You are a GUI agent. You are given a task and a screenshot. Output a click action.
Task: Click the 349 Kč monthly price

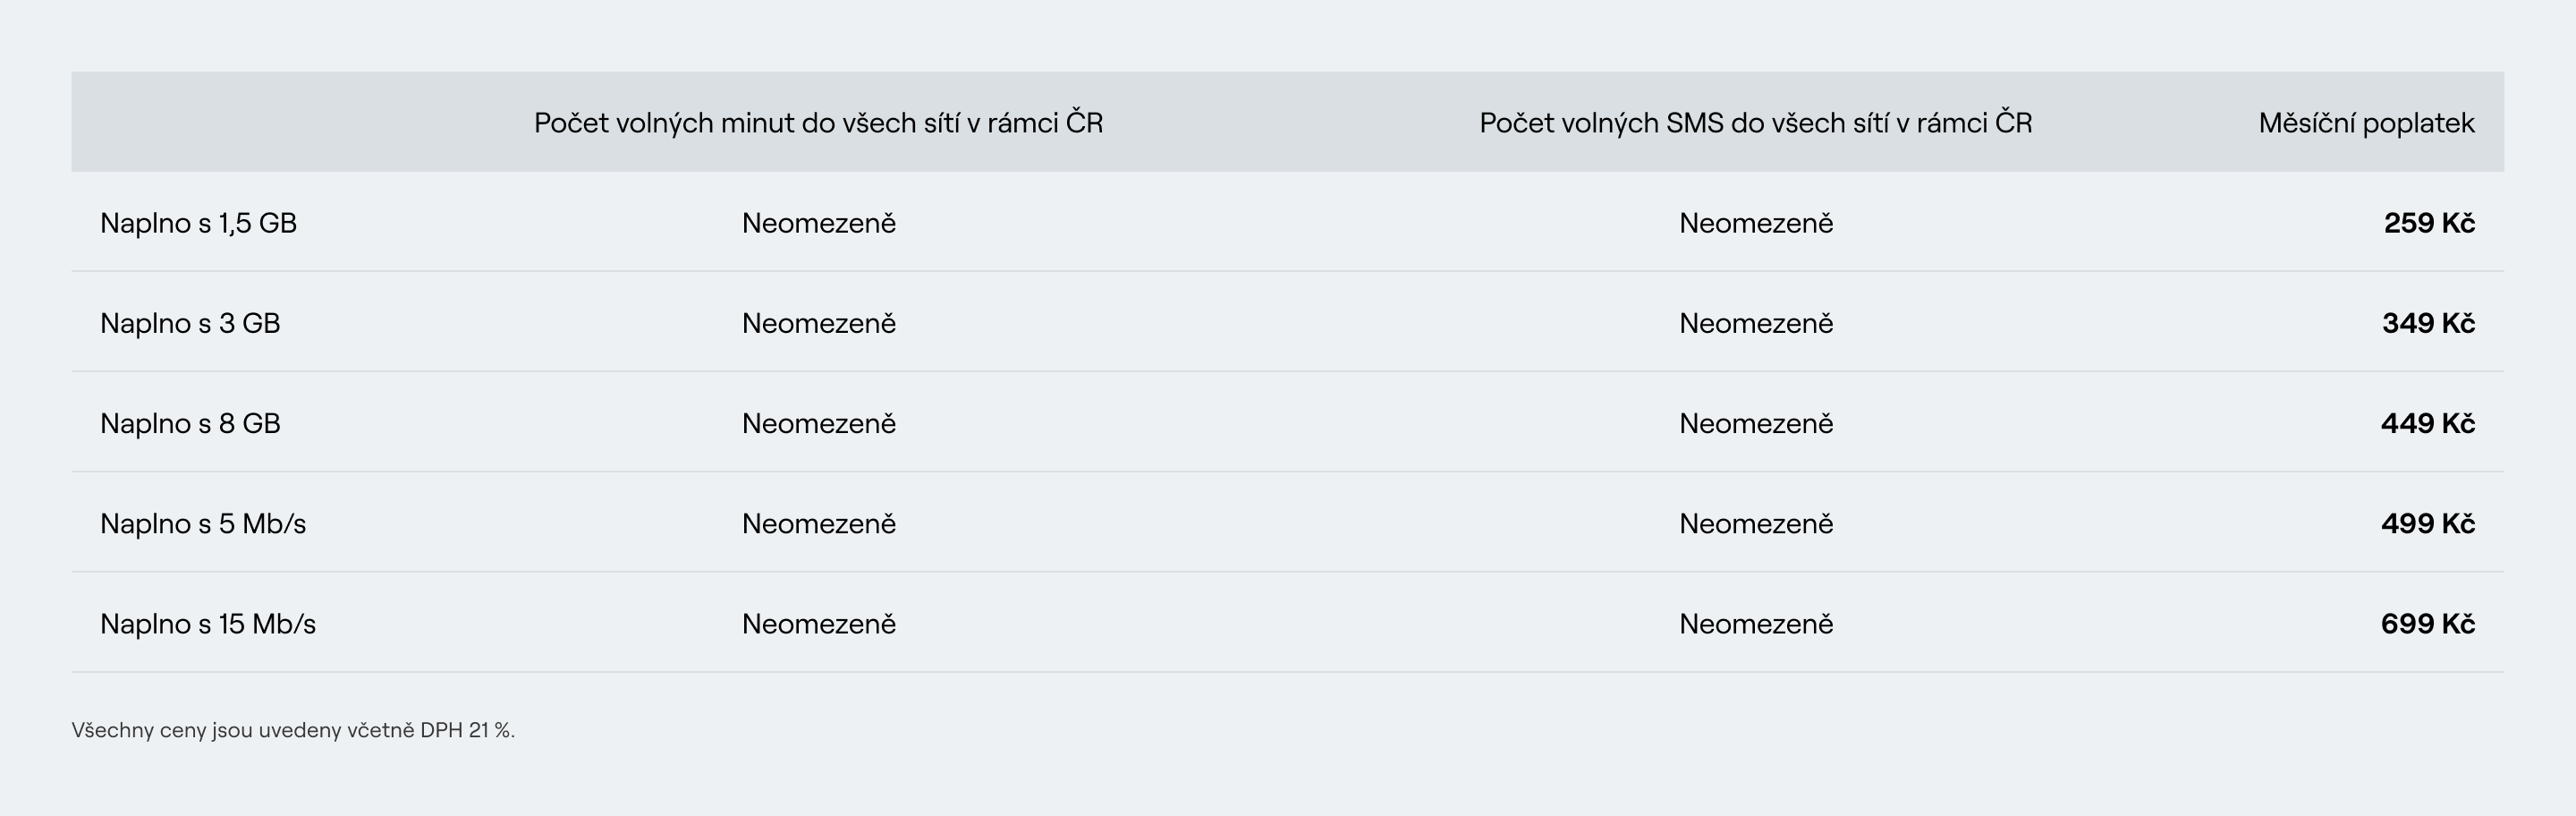[x=2428, y=323]
